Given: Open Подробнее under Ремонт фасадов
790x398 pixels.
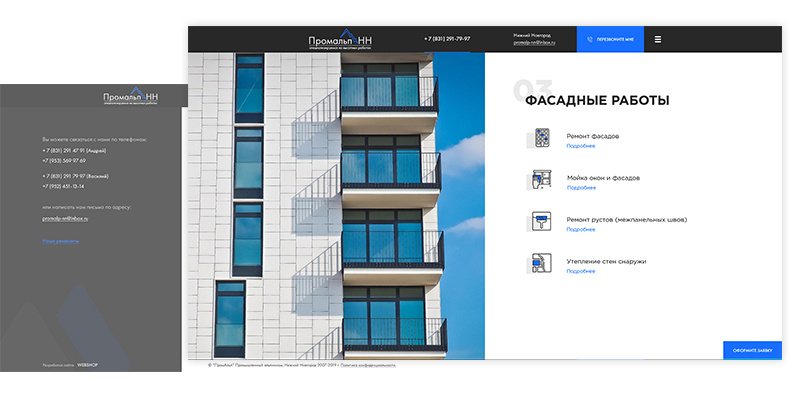Looking at the screenshot, I should (580, 146).
